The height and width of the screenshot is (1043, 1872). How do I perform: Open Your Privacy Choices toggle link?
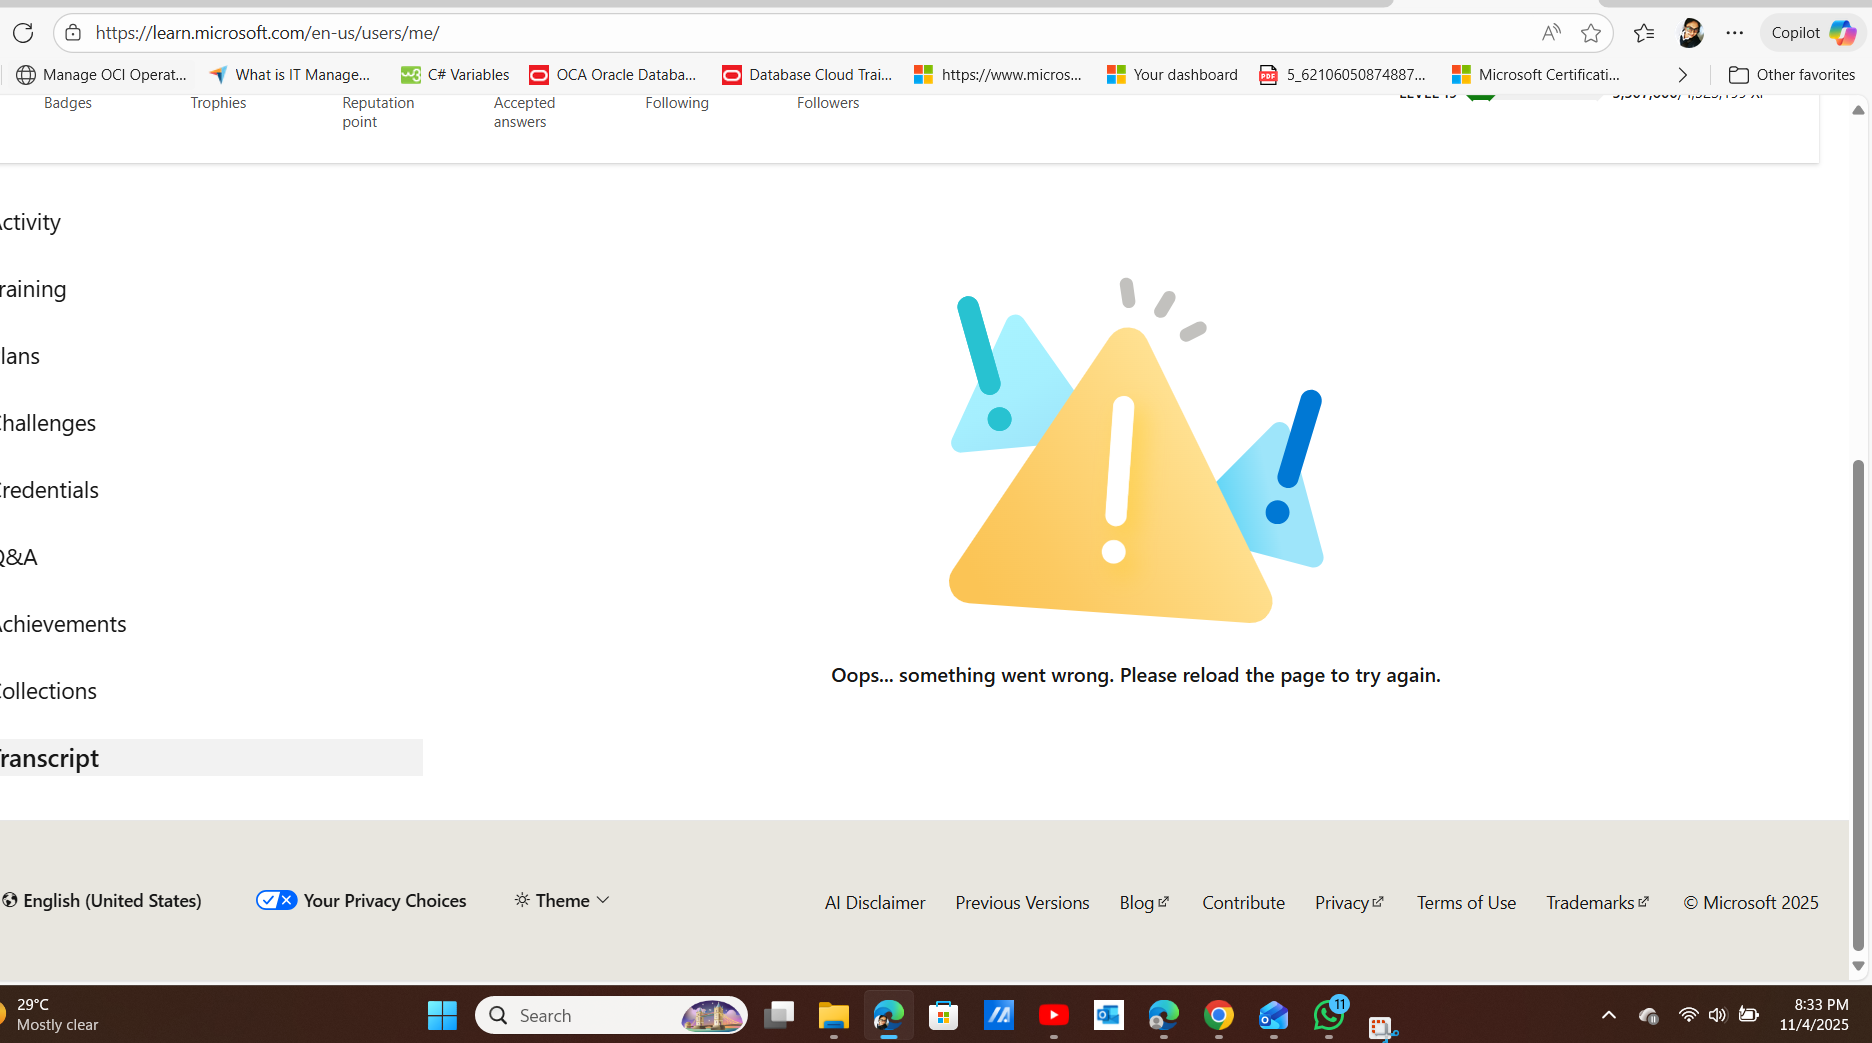click(x=361, y=901)
